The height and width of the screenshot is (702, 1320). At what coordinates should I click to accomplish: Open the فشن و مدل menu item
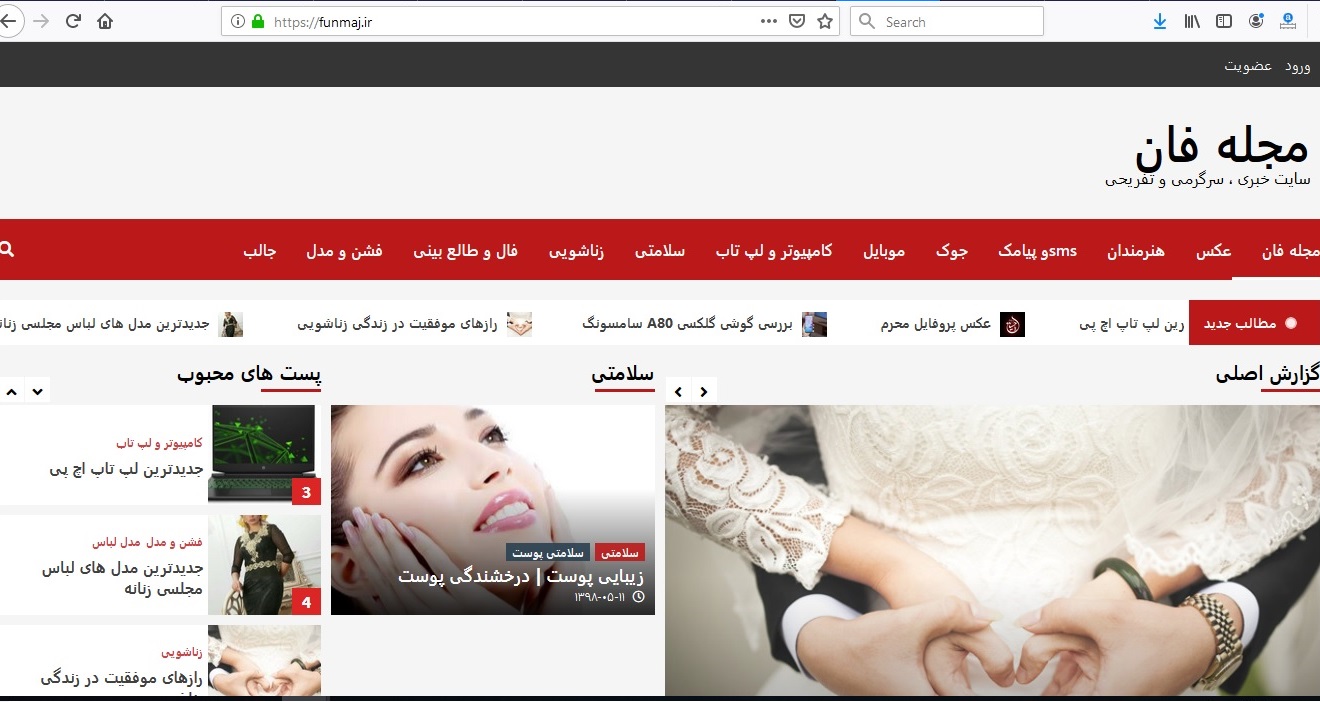point(344,251)
